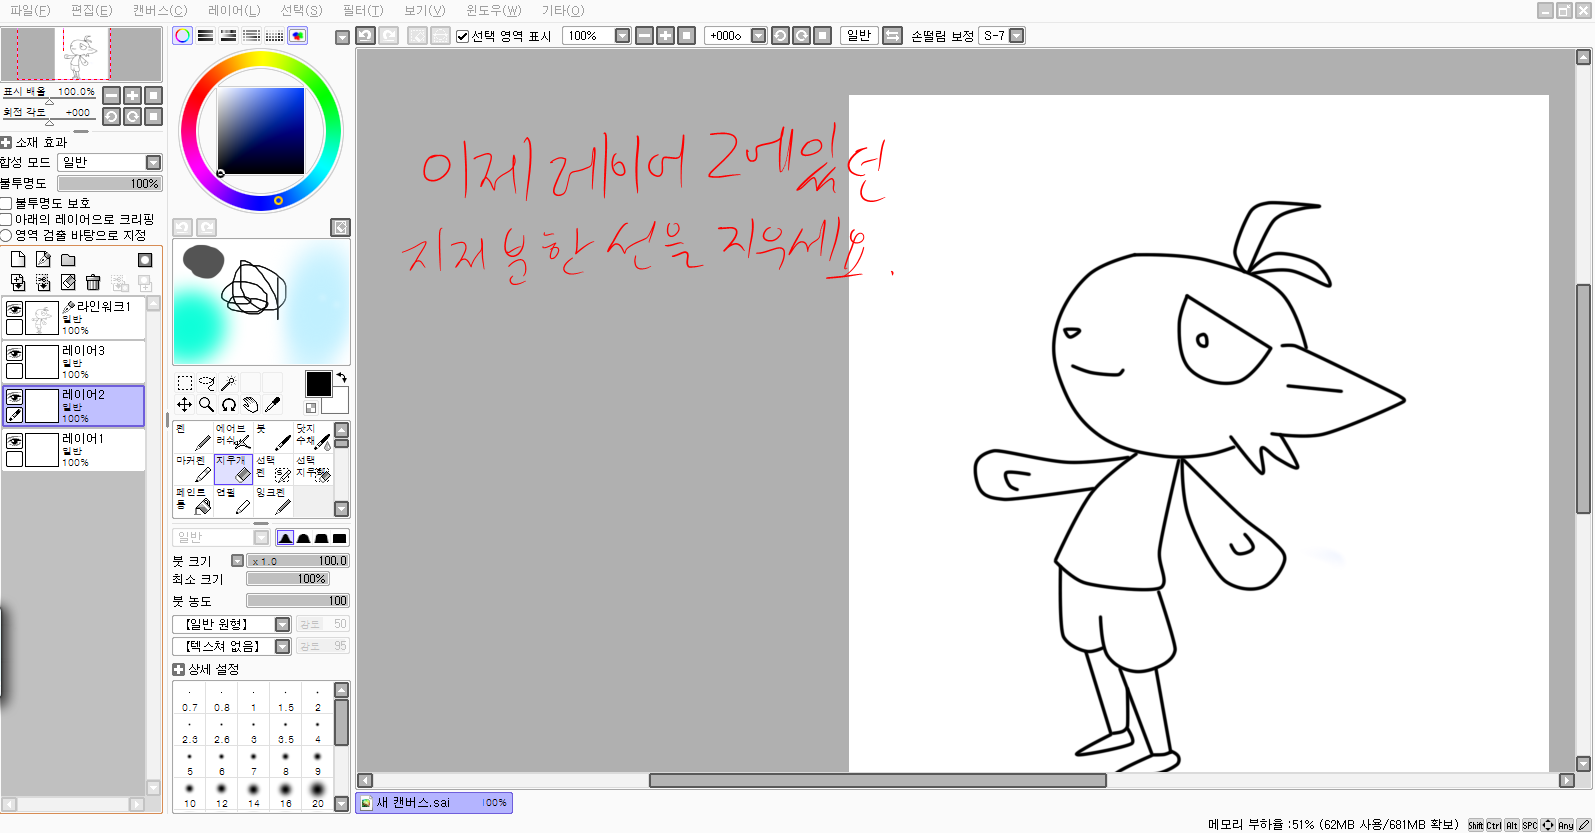Create a new linework layer
Viewport: 1595px width, 833px height.
pyautogui.click(x=43, y=259)
